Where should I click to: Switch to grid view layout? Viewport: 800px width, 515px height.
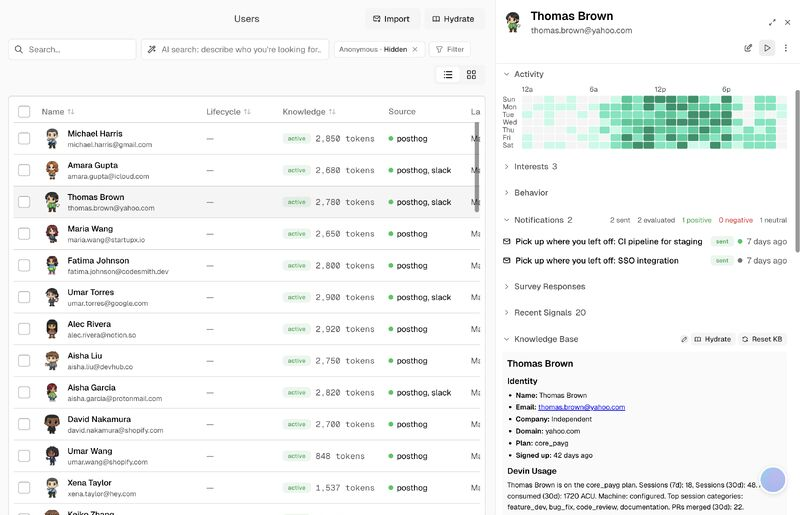click(x=471, y=75)
